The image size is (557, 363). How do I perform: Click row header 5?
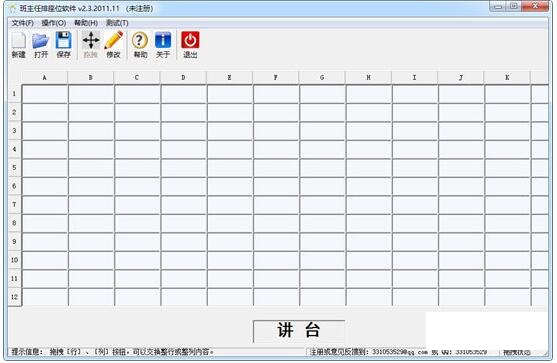[15, 168]
